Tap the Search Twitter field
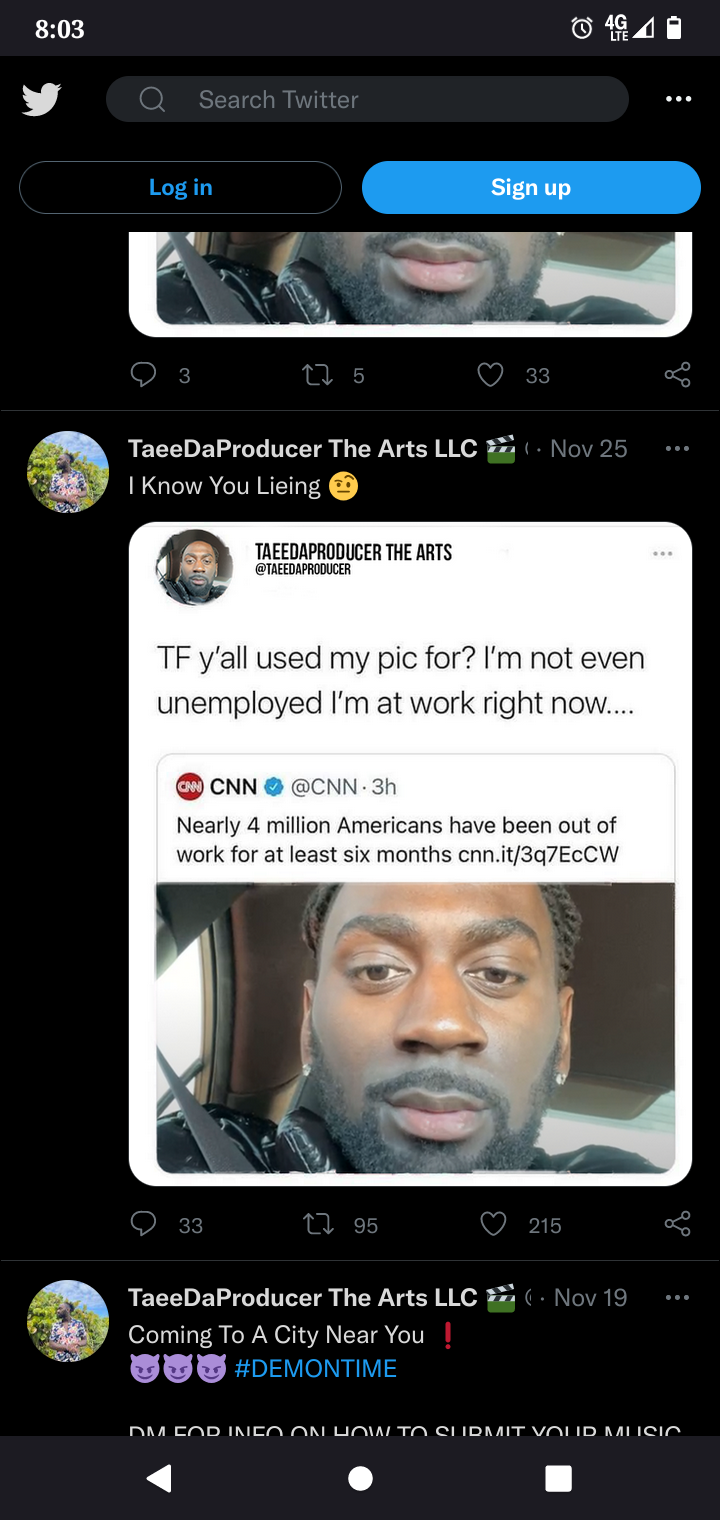 [367, 100]
